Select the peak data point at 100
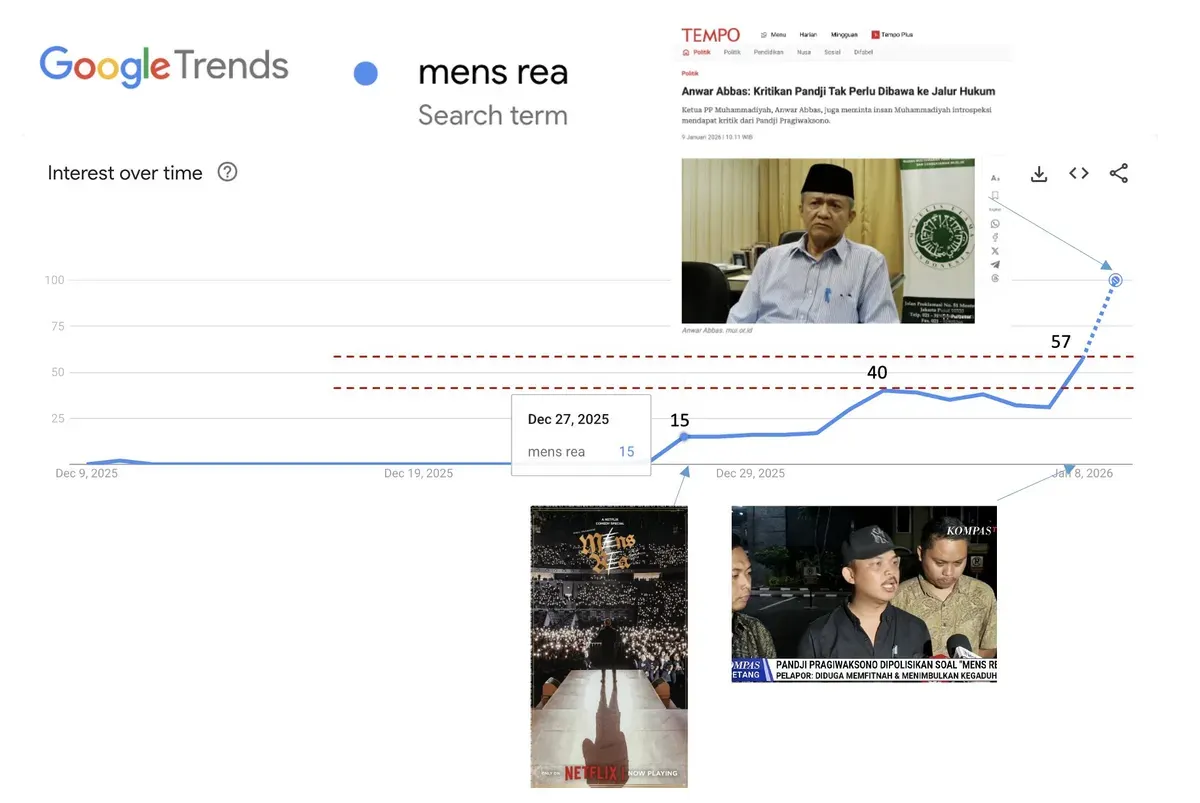1200x803 pixels. tap(1115, 280)
